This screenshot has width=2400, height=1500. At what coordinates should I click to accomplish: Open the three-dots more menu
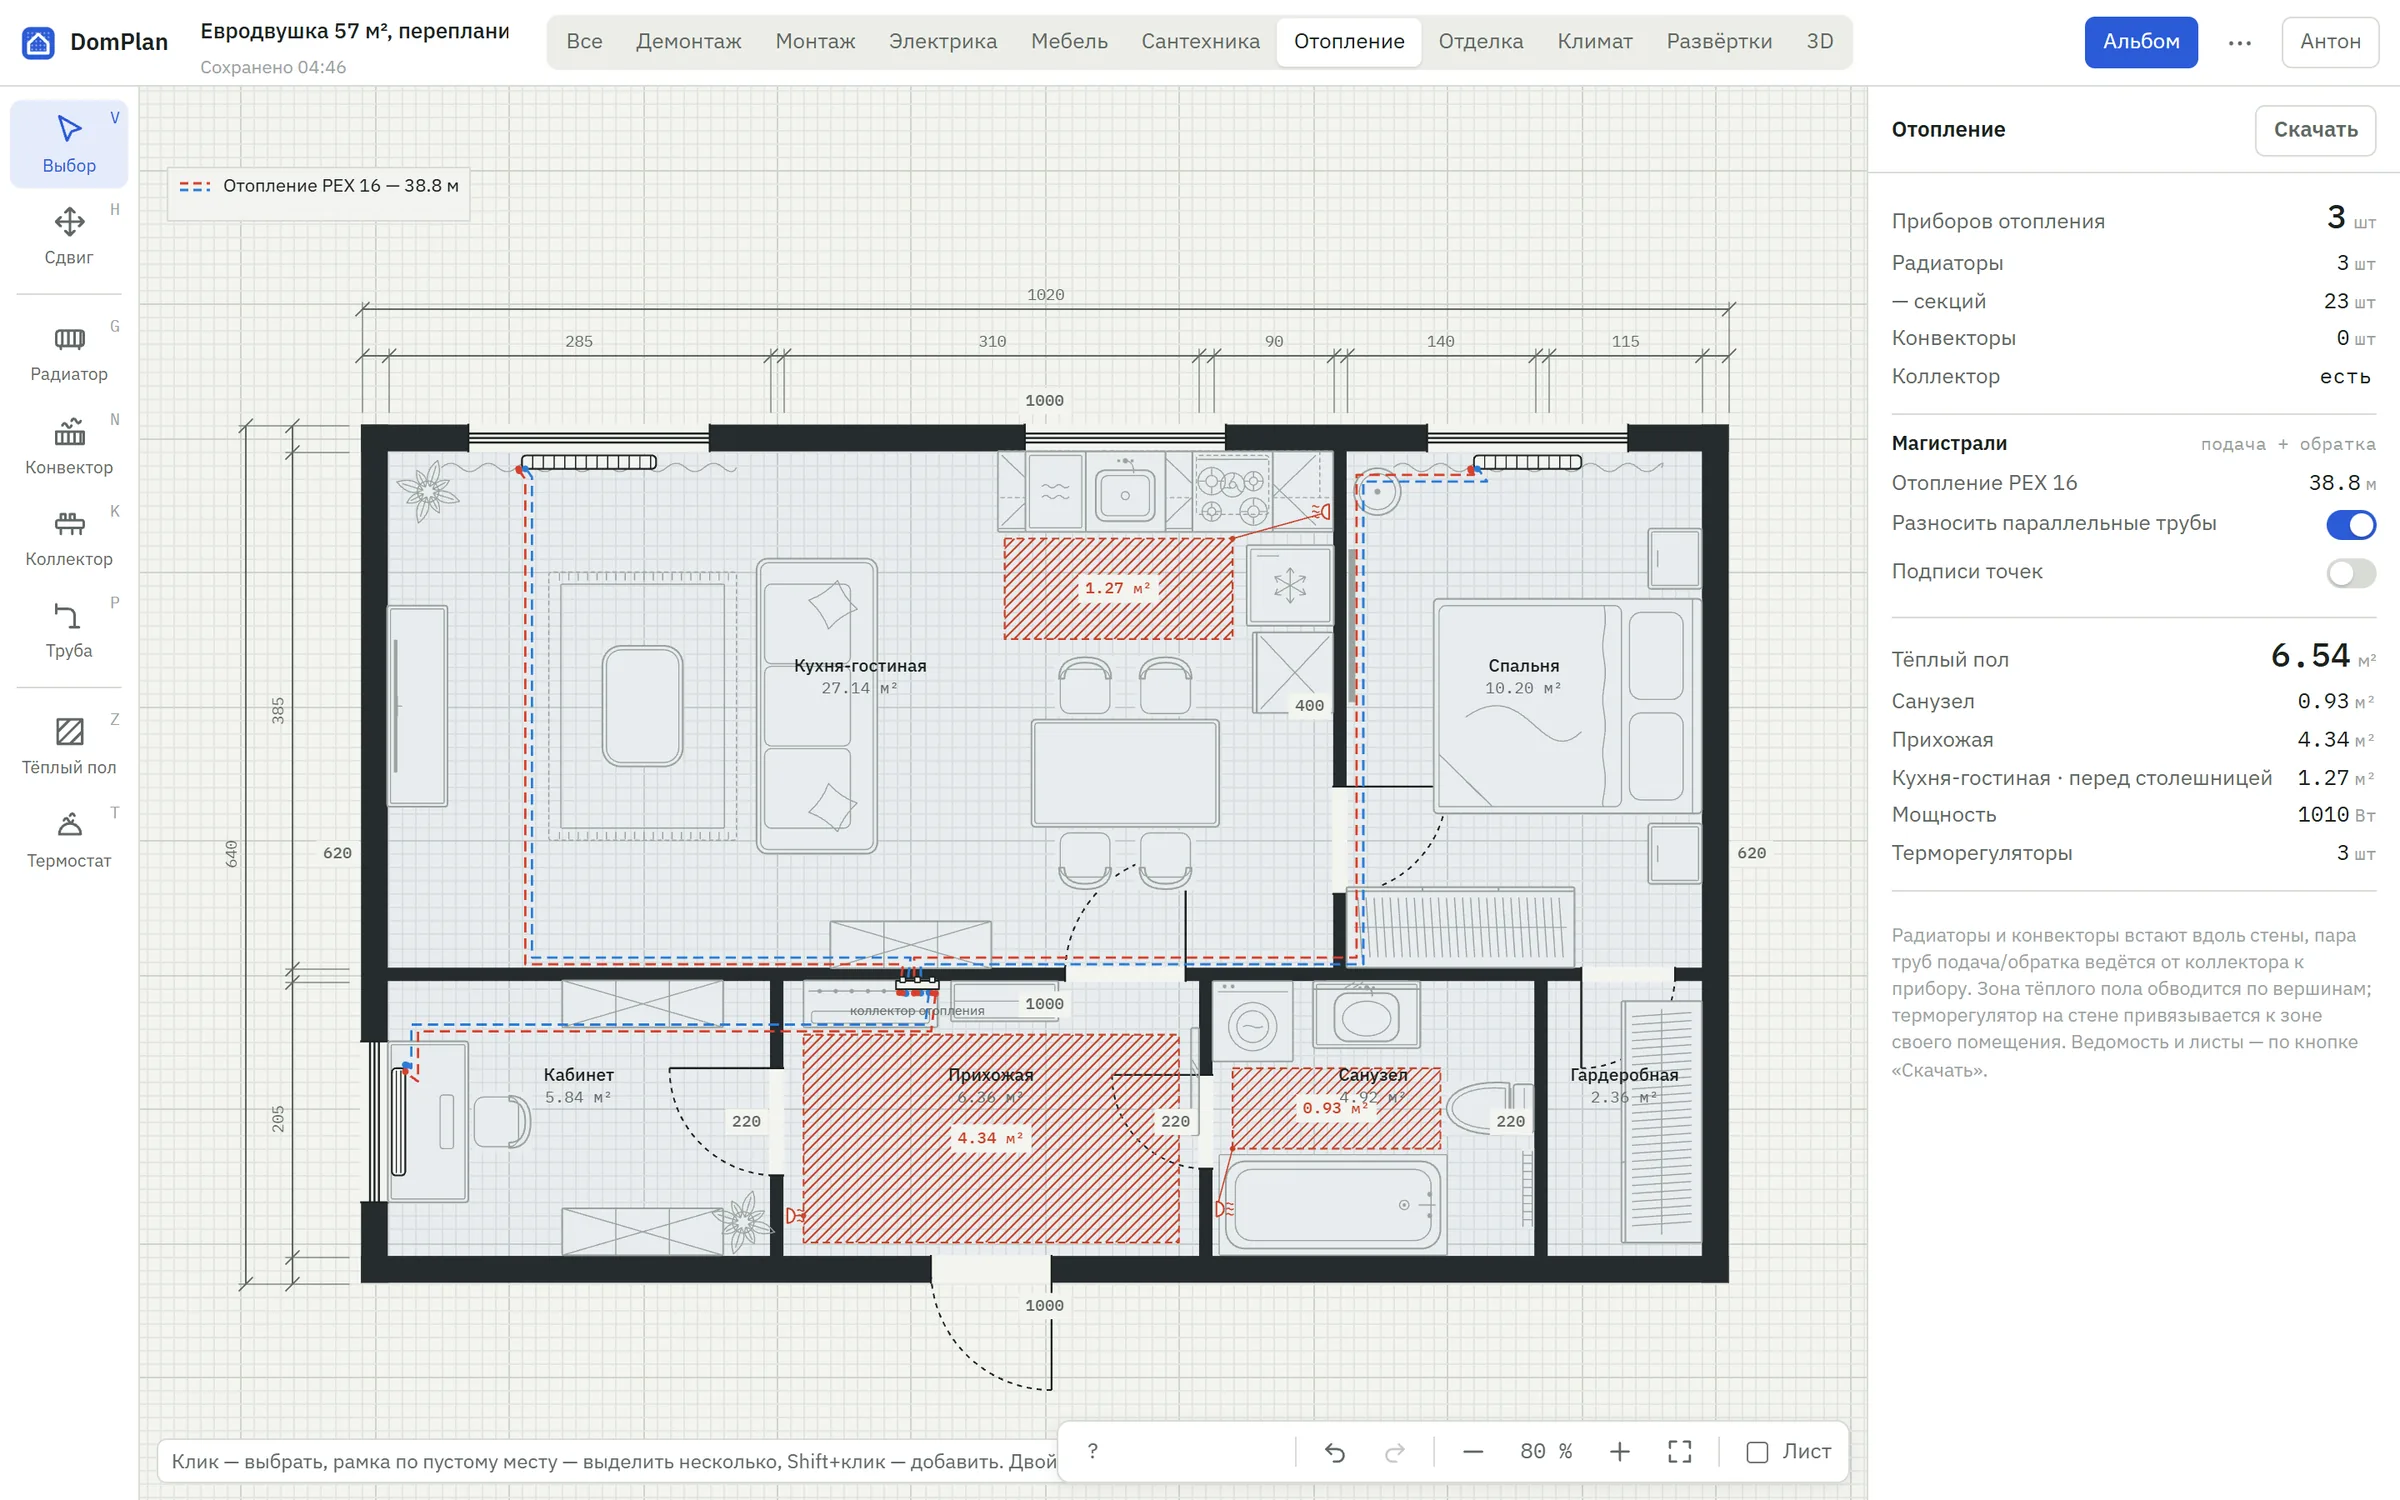2240,42
